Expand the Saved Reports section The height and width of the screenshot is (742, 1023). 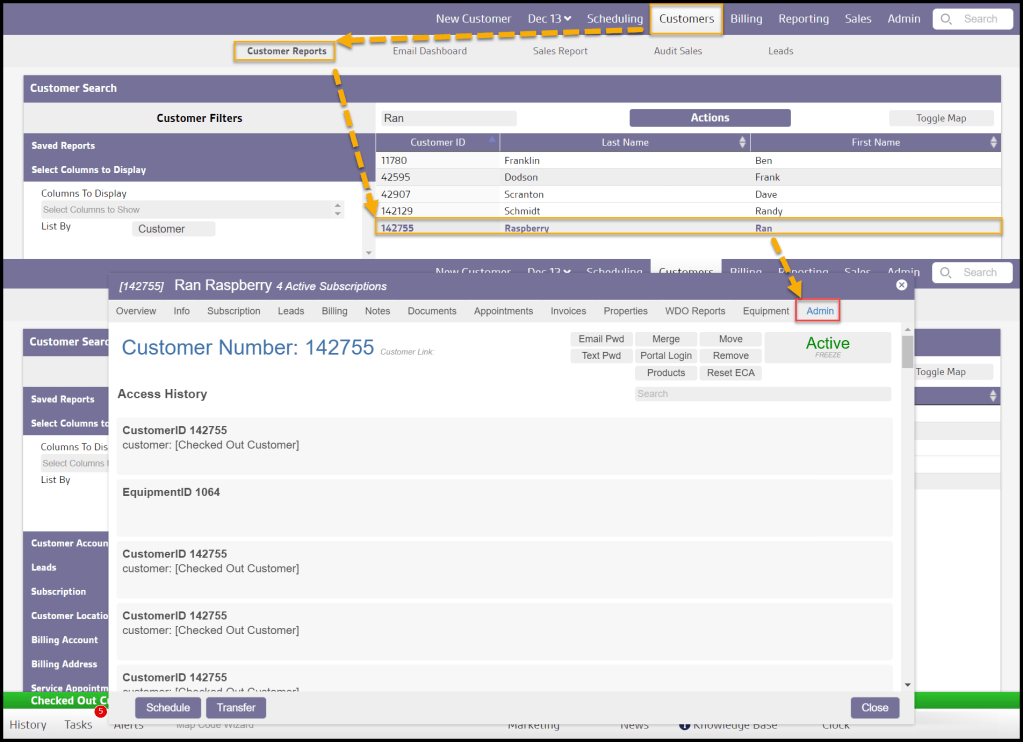click(63, 146)
